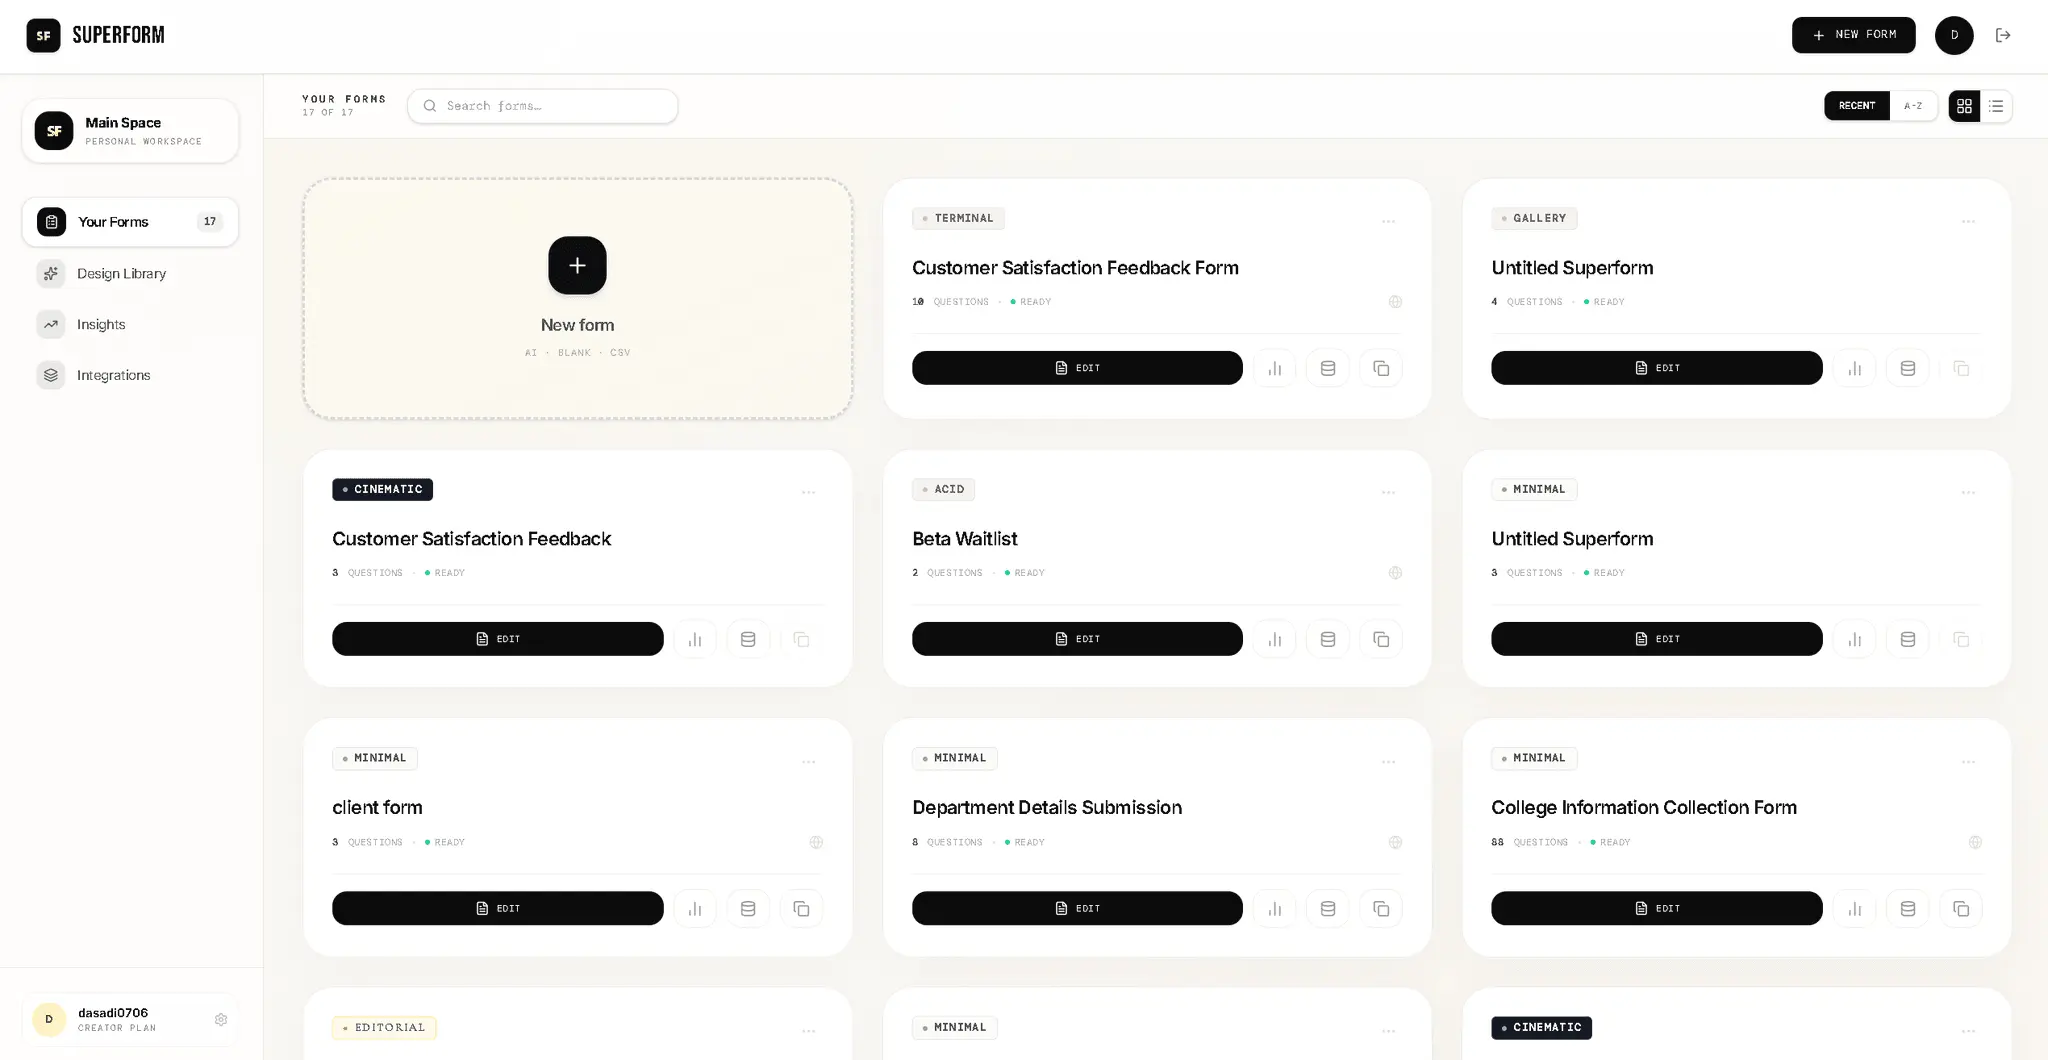Image resolution: width=2048 pixels, height=1060 pixels.
Task: Sort forms A-Z
Action: (x=1913, y=106)
